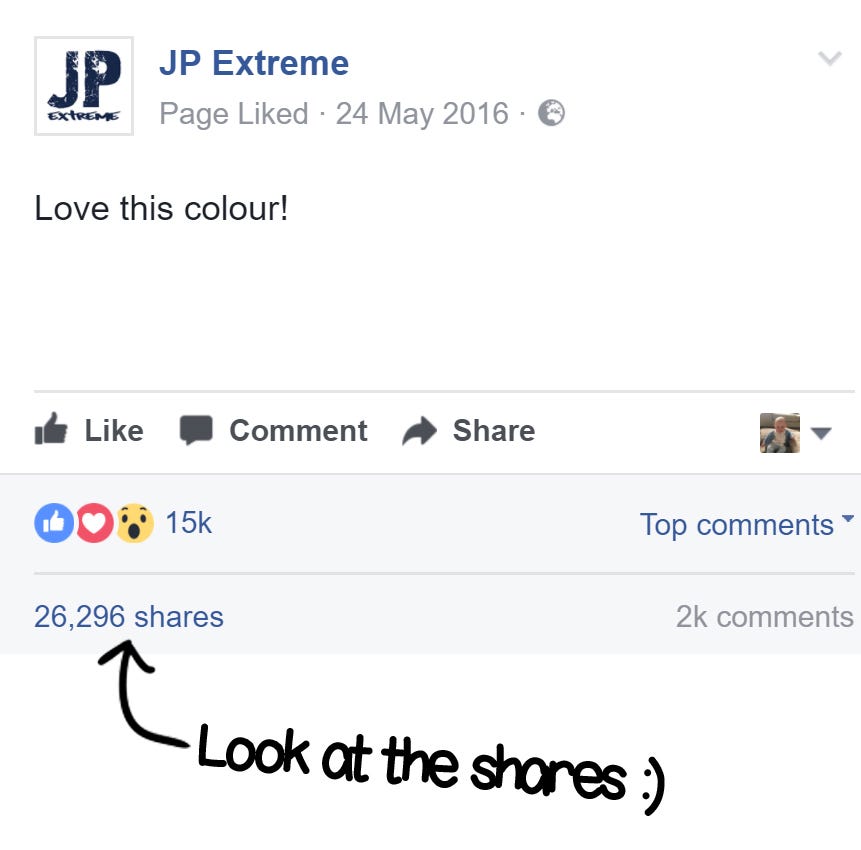Expand the post options chevron

click(829, 58)
